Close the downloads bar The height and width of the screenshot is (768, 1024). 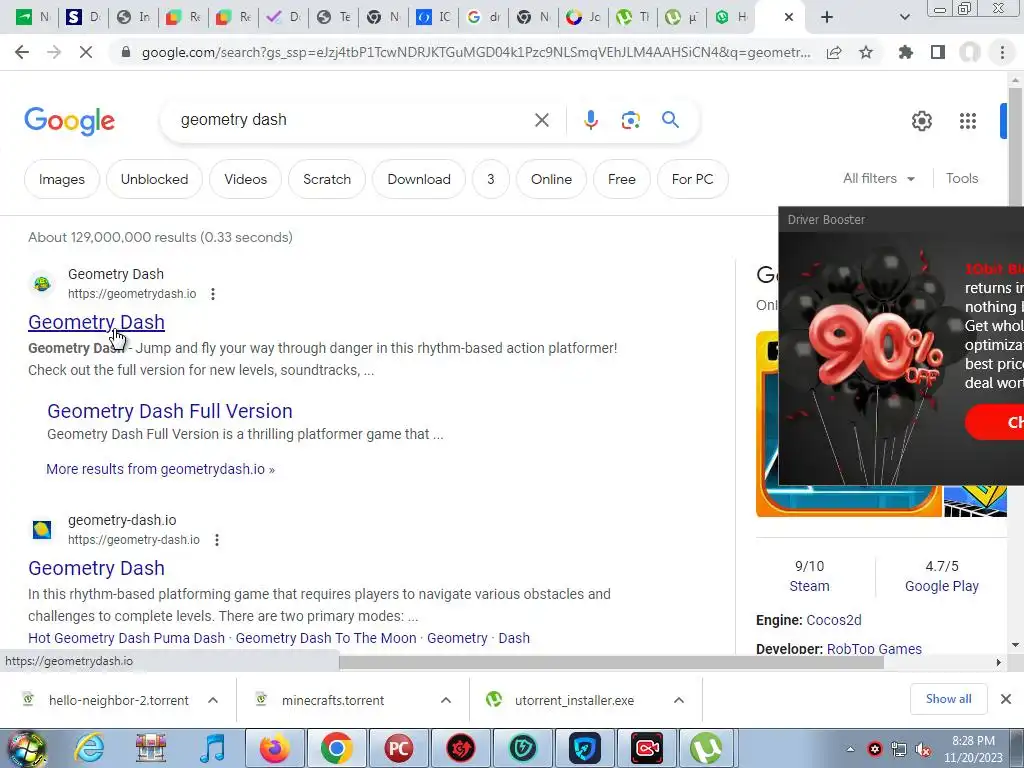pos(1006,699)
